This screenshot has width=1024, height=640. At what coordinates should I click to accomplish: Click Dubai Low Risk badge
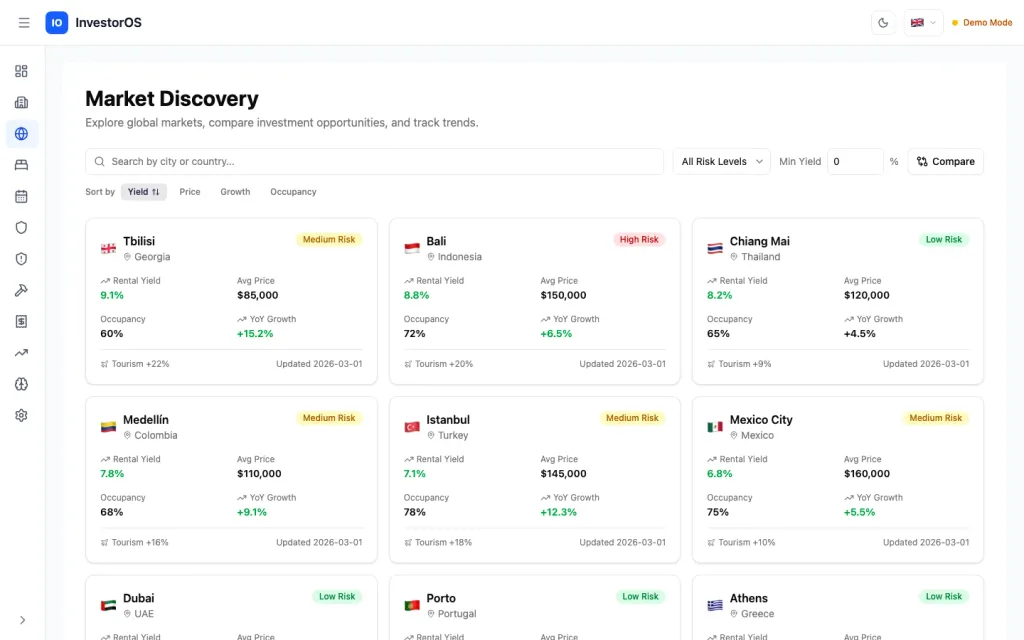337,596
